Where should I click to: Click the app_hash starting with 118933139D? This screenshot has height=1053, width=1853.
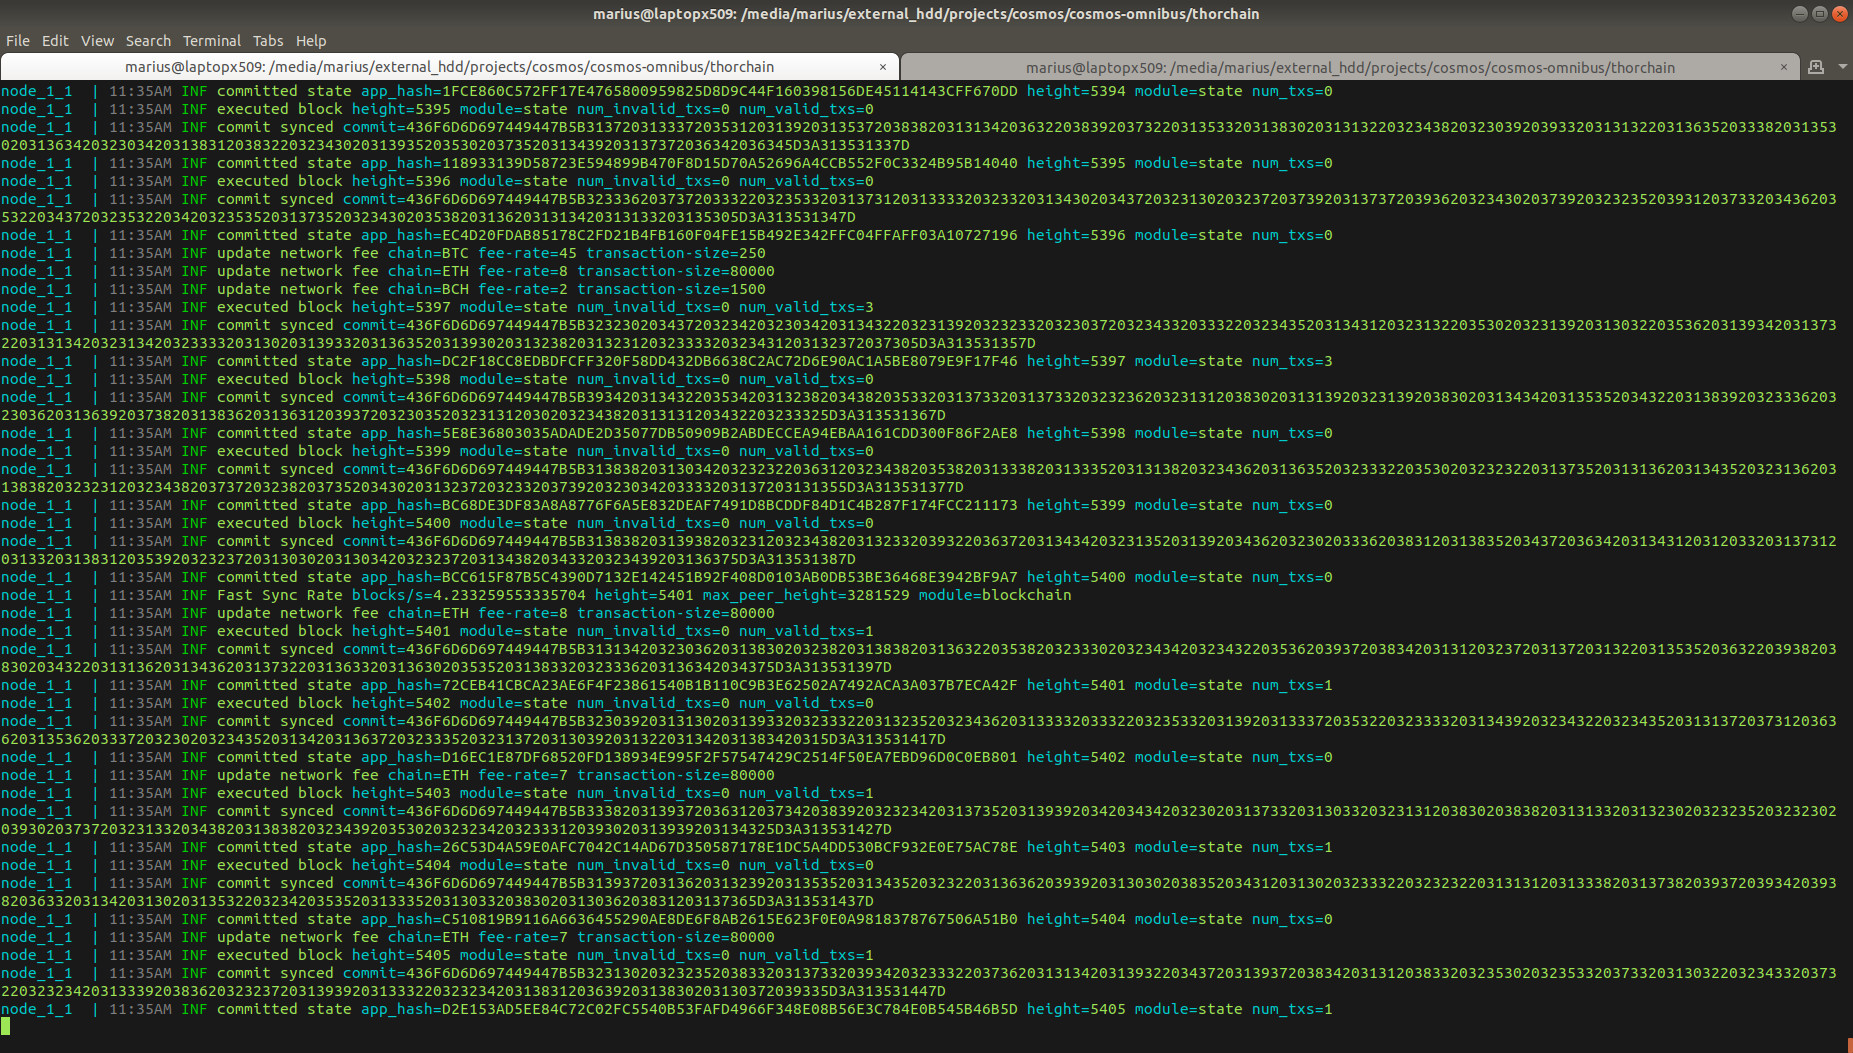pyautogui.click(x=689, y=163)
